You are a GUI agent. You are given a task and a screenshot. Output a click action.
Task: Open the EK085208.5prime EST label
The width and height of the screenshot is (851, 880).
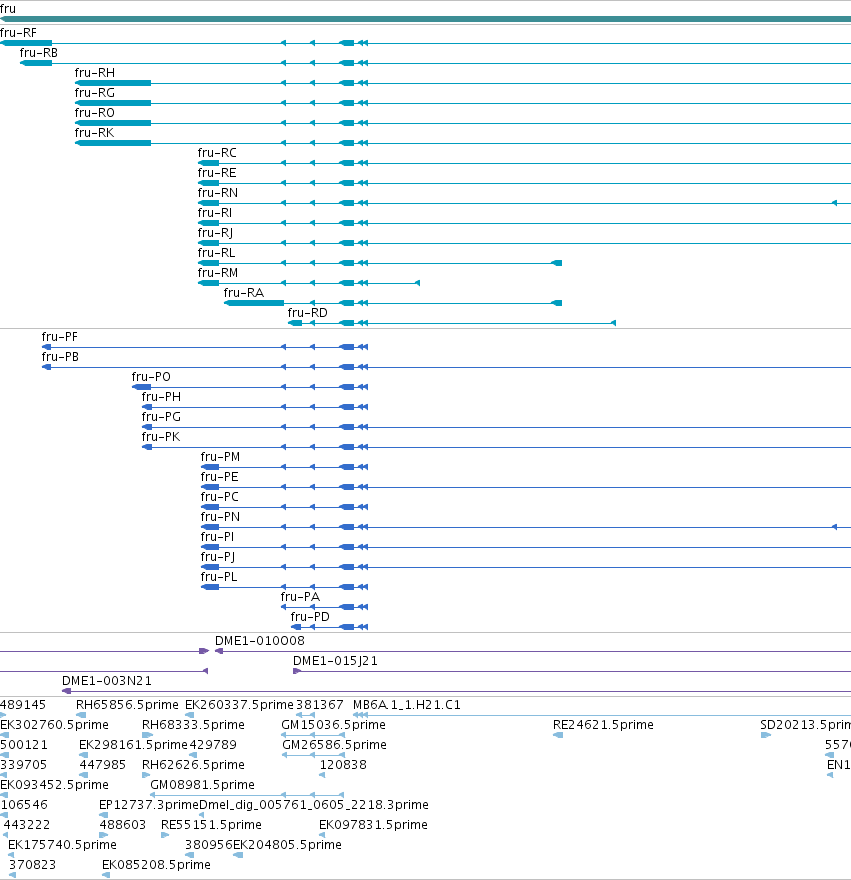point(156,865)
